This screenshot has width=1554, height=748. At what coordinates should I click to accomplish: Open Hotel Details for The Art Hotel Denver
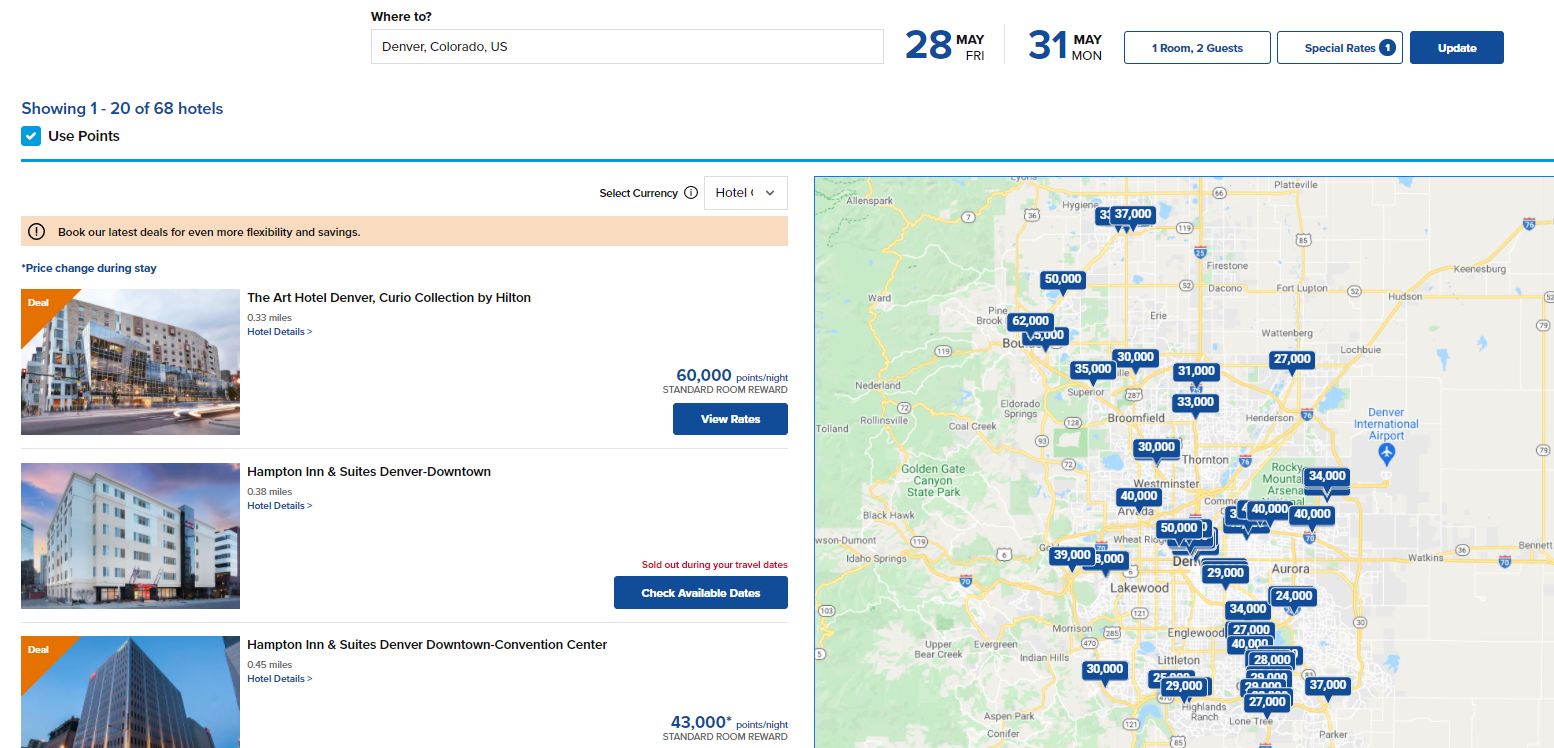pos(279,332)
